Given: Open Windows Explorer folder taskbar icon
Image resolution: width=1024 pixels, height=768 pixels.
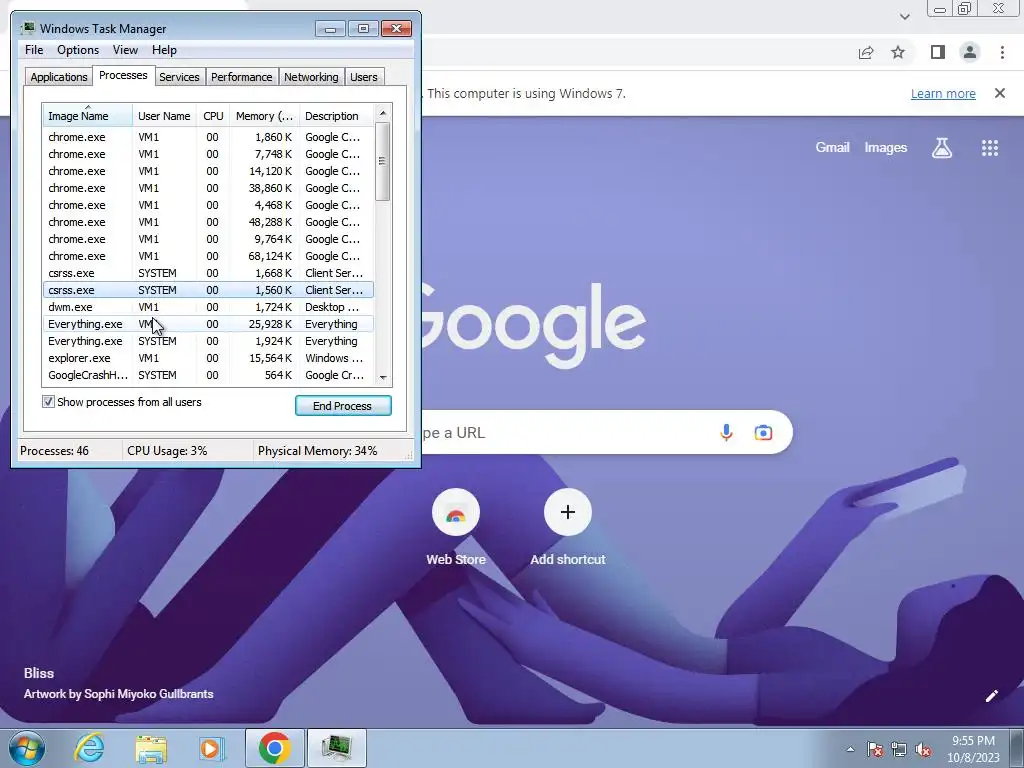Looking at the screenshot, I should [151, 748].
